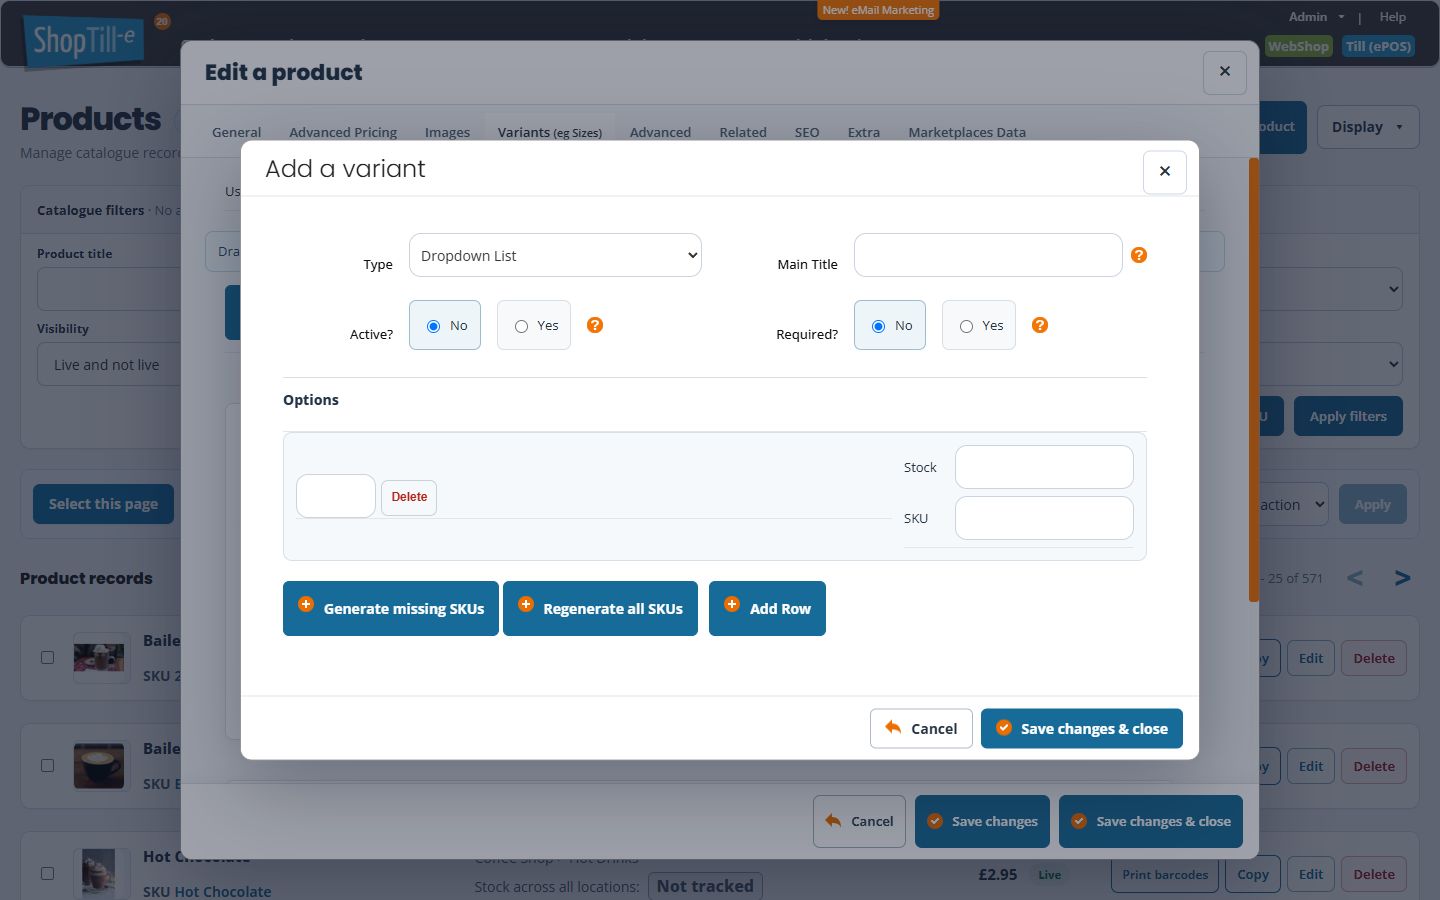The height and width of the screenshot is (900, 1440).
Task: Set Required to No
Action: 890,325
